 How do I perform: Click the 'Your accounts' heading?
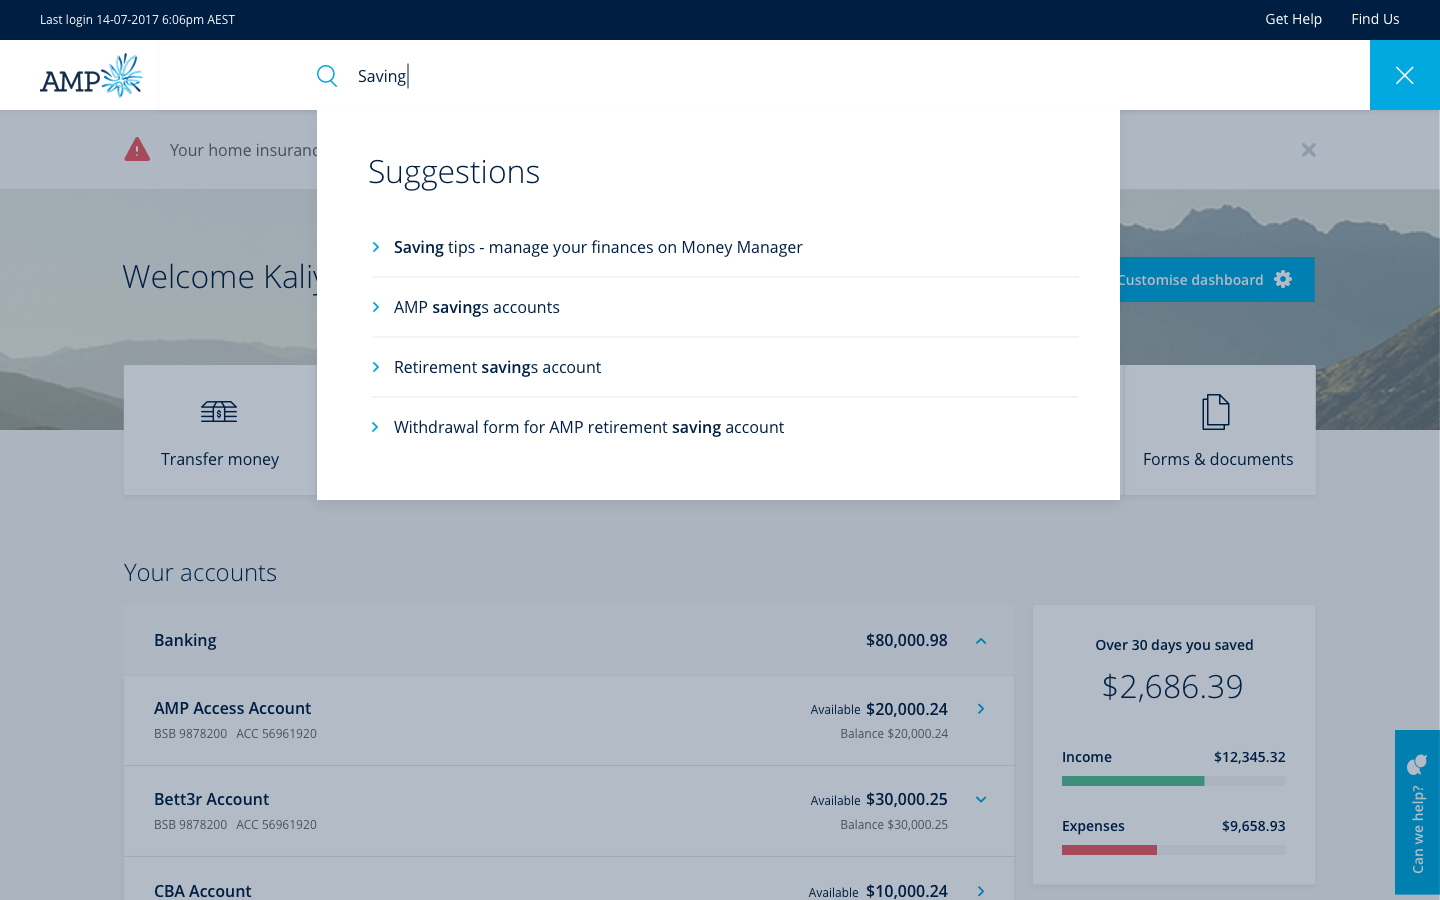[200, 573]
